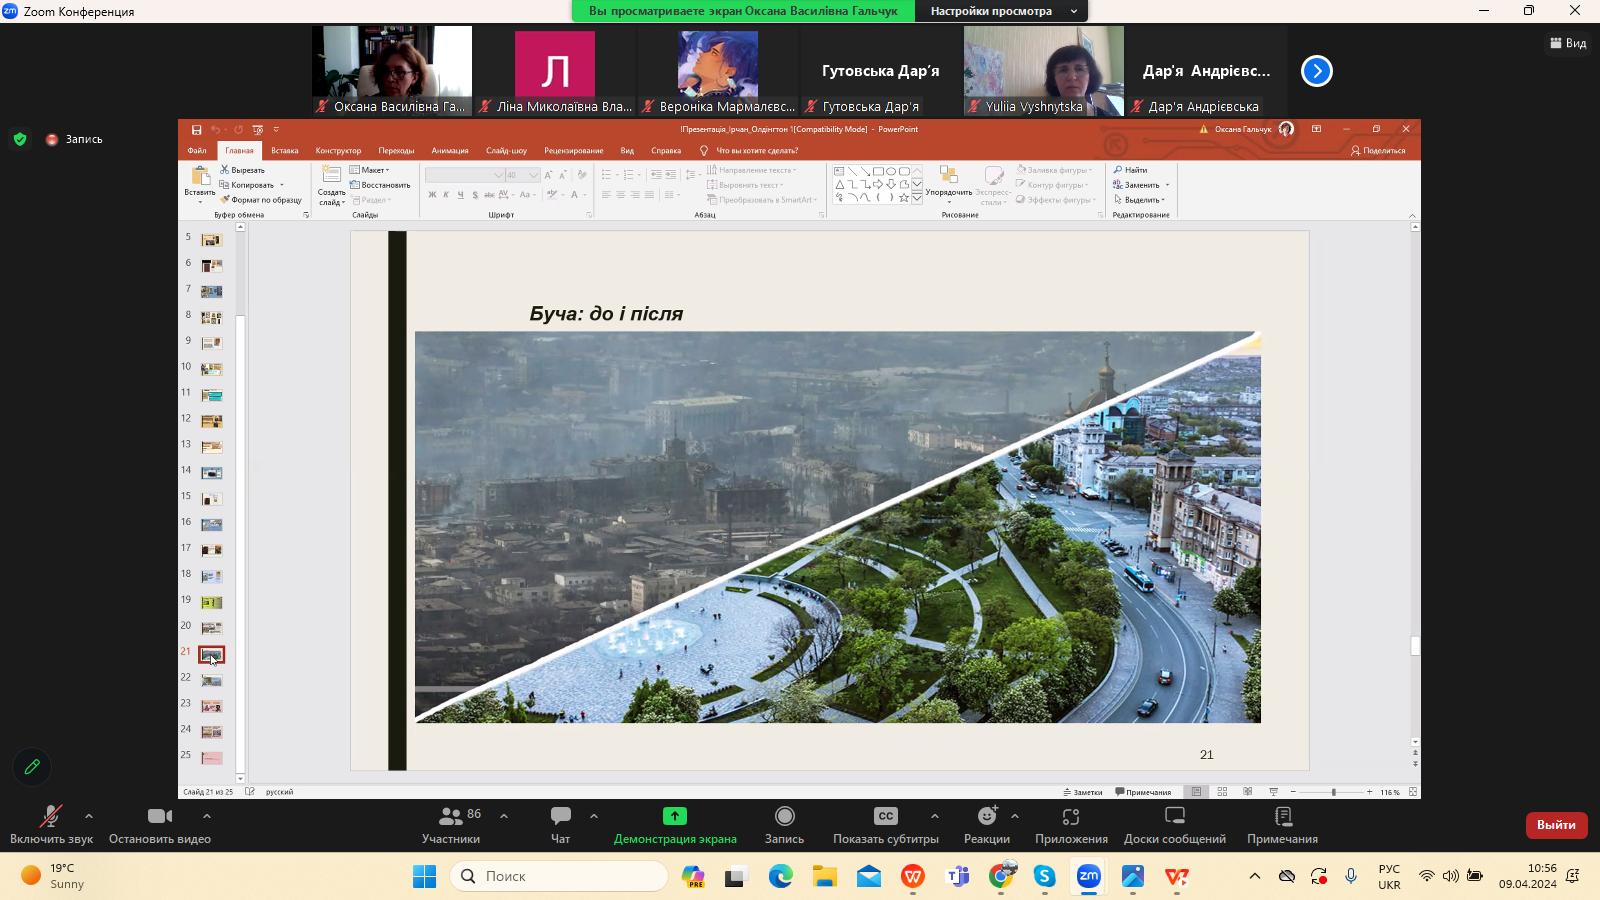Click the Вид view button

1568,43
